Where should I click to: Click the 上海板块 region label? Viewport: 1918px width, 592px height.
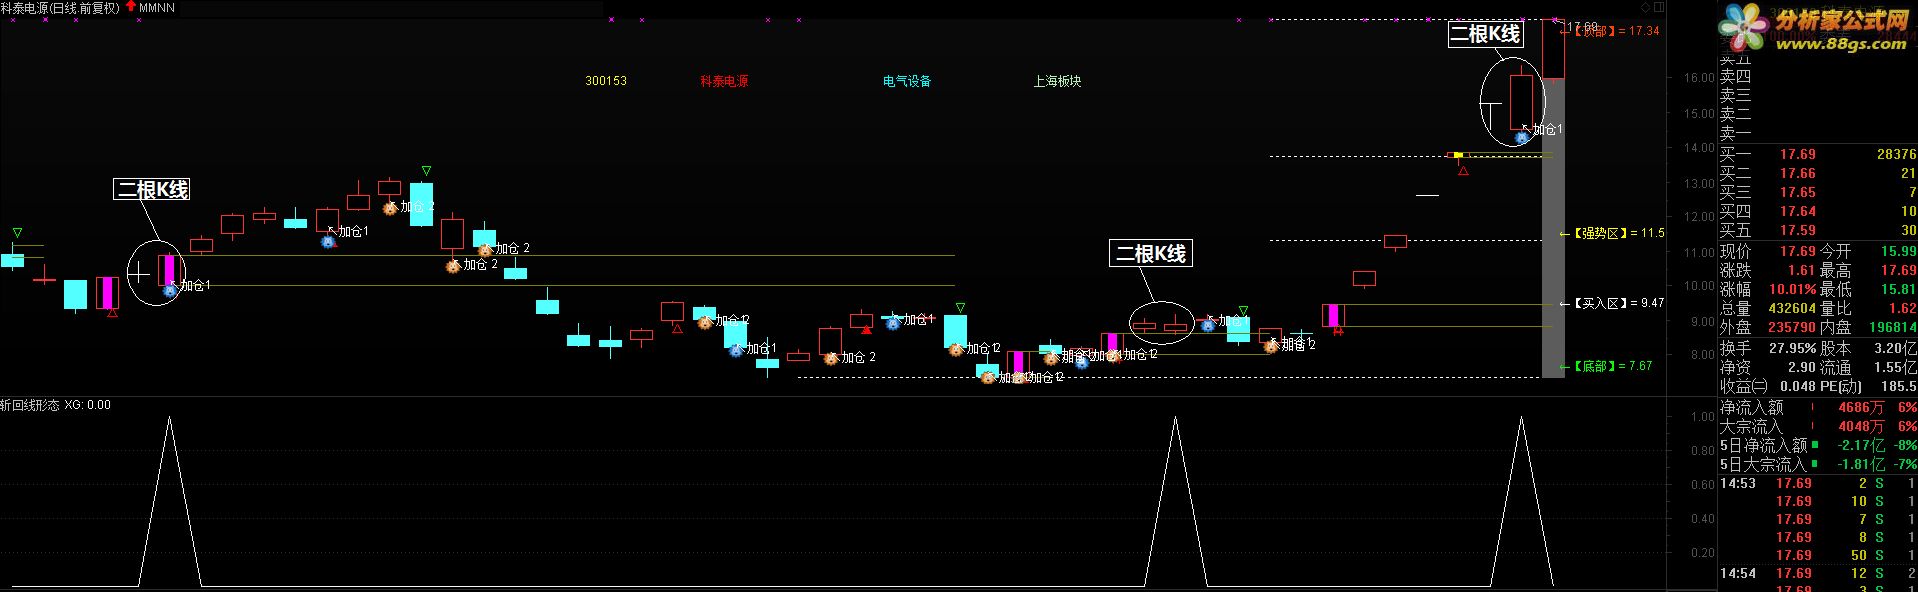1058,81
